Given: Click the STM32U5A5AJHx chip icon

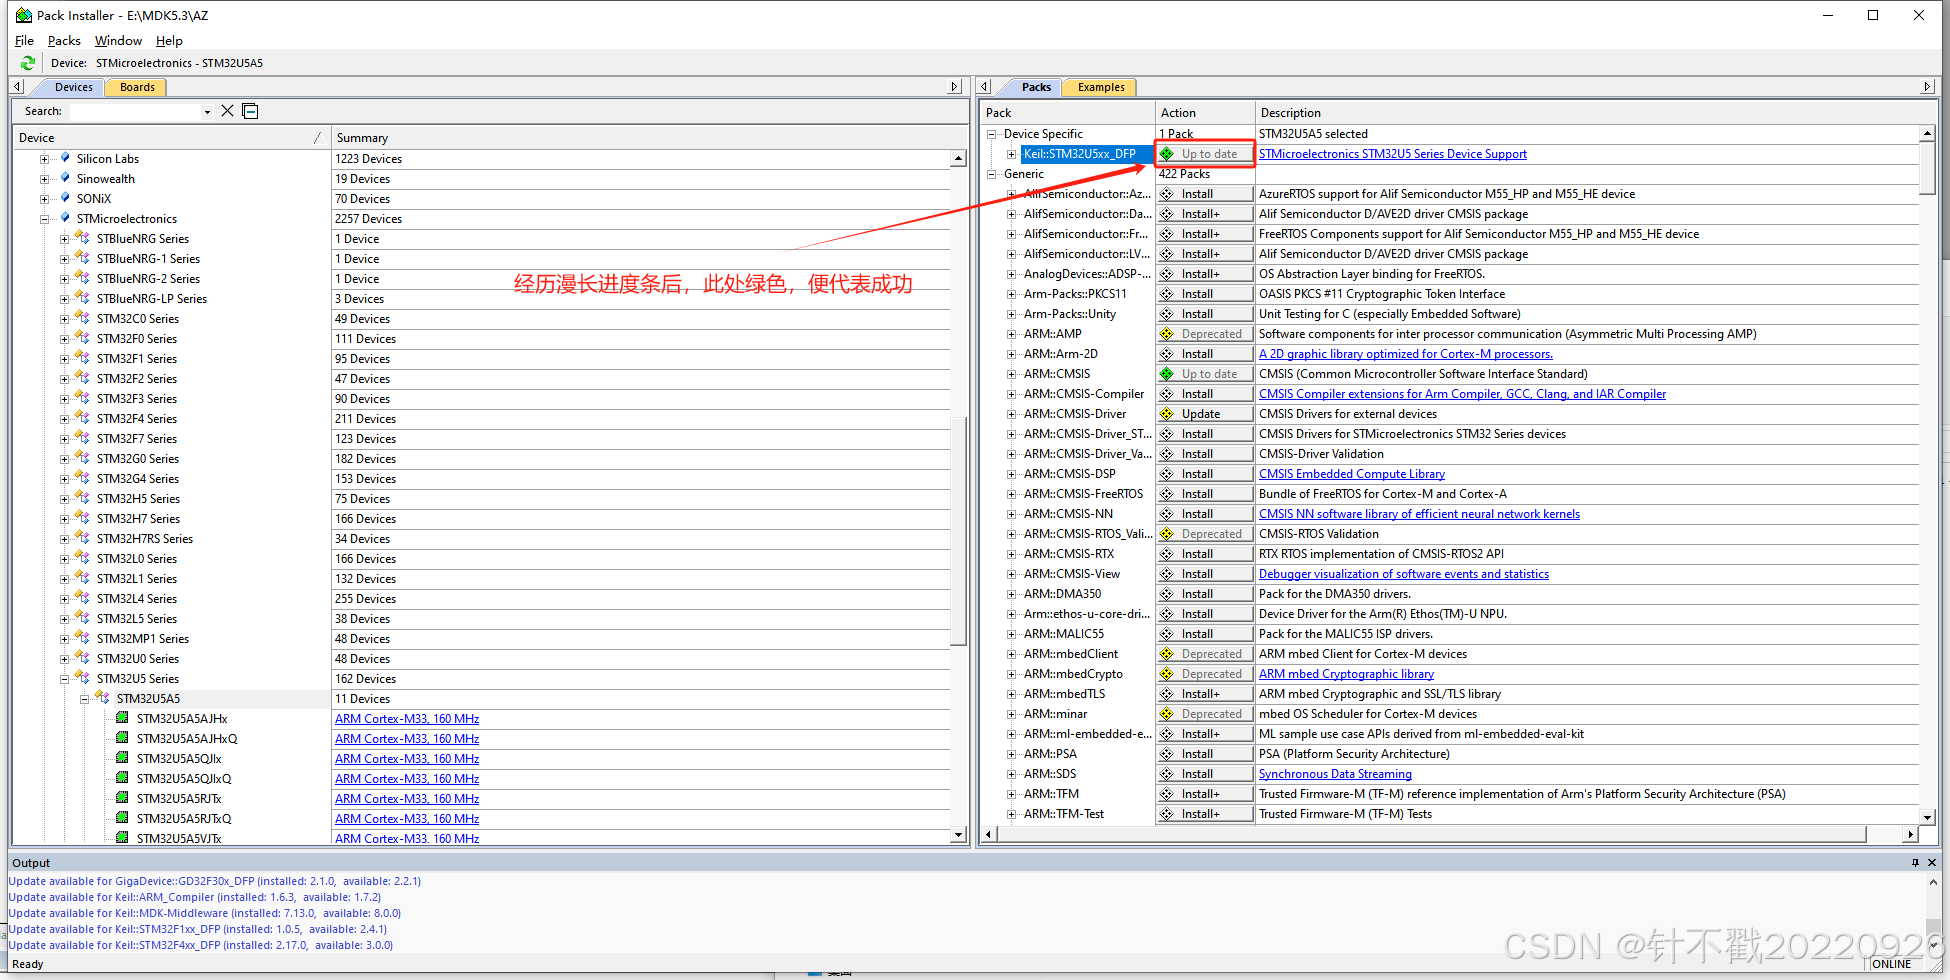Looking at the screenshot, I should click(122, 718).
